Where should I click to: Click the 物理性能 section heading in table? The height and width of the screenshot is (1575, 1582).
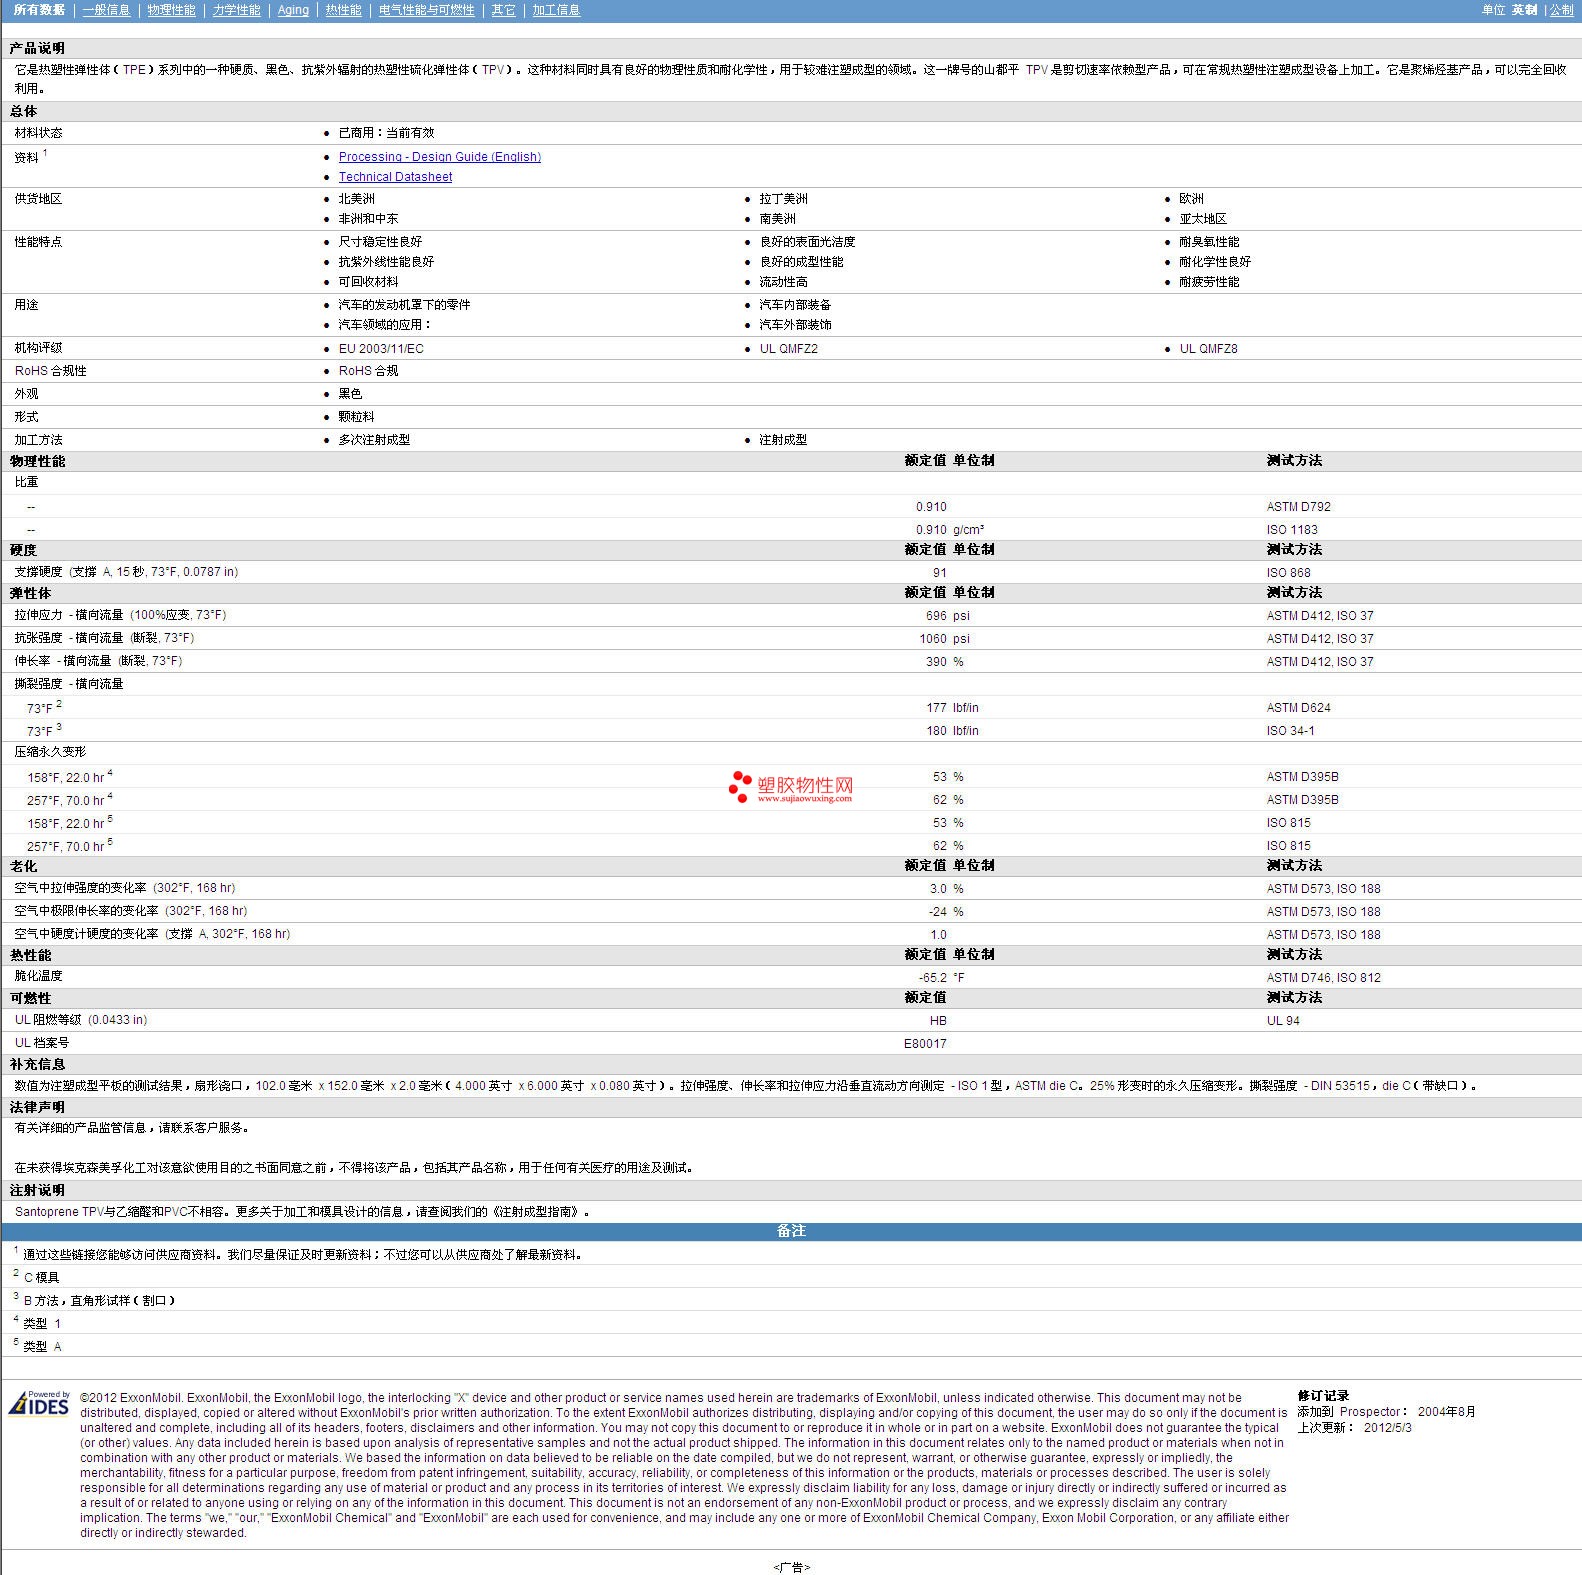pyautogui.click(x=38, y=461)
